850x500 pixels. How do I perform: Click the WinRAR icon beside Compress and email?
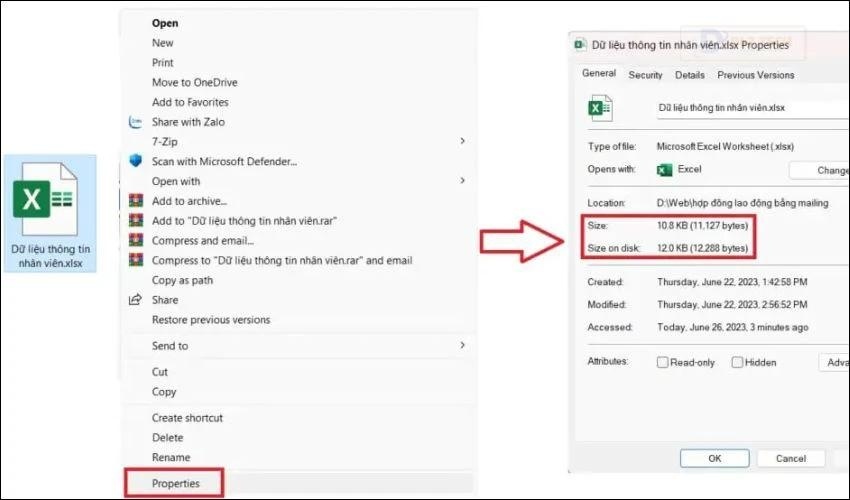[136, 240]
